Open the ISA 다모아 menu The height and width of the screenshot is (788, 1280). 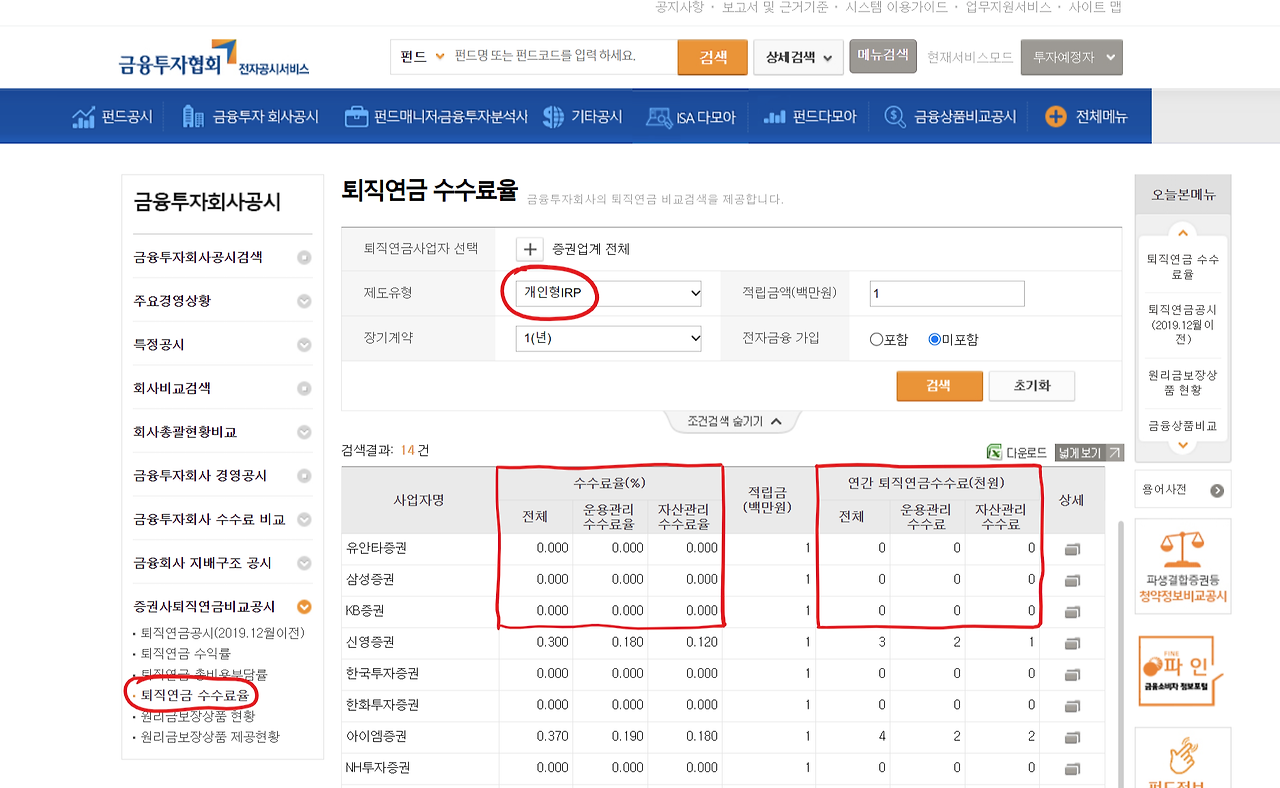pyautogui.click(x=690, y=117)
